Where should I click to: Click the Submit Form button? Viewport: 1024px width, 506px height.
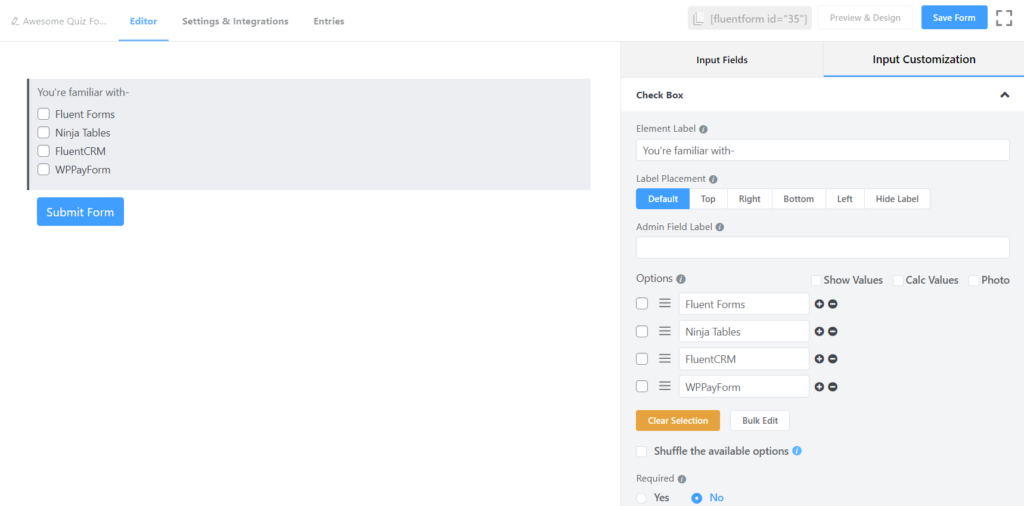coord(80,212)
